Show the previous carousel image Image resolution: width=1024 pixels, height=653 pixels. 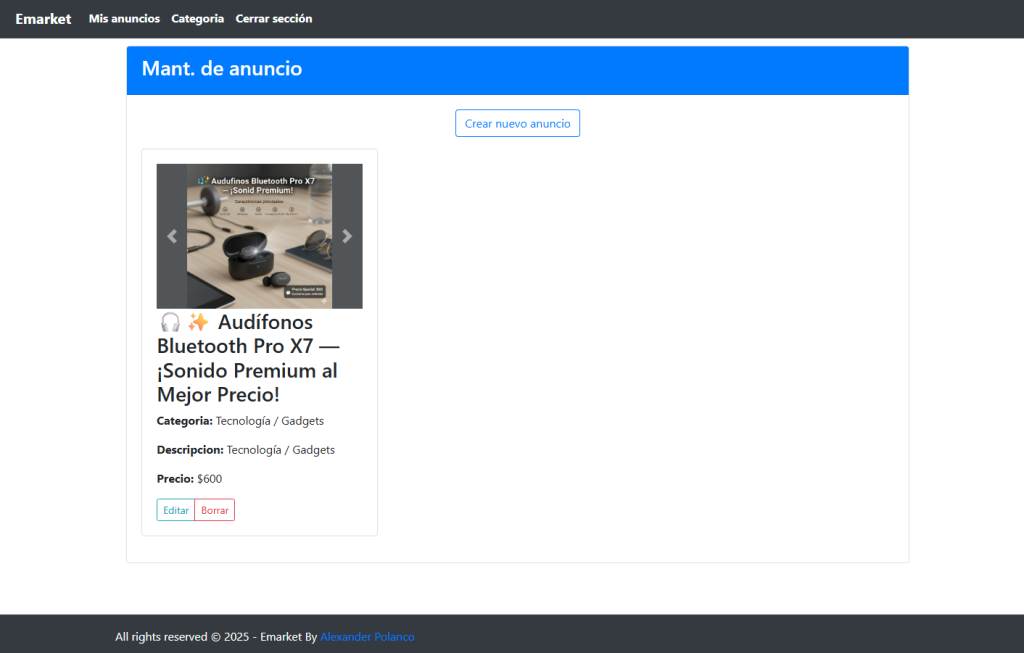[x=172, y=236]
